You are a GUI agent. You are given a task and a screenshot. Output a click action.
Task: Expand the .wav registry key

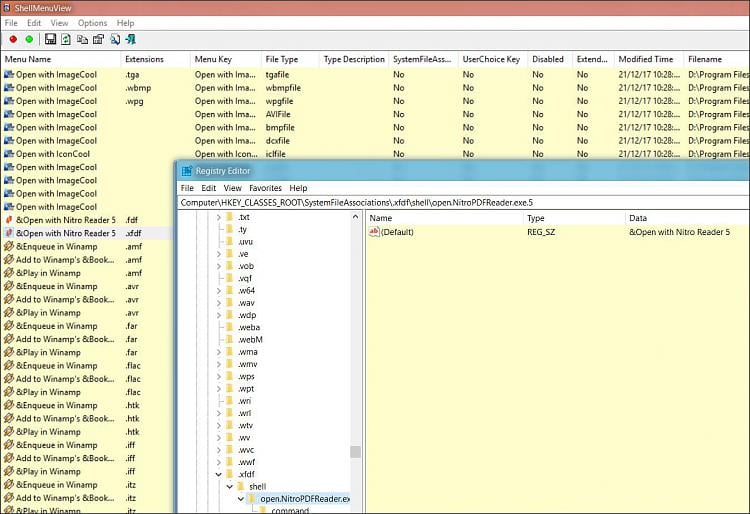(x=220, y=302)
